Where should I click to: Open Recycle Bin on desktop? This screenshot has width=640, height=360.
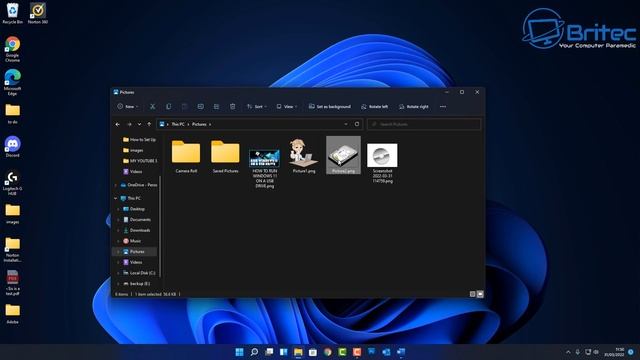click(x=13, y=13)
